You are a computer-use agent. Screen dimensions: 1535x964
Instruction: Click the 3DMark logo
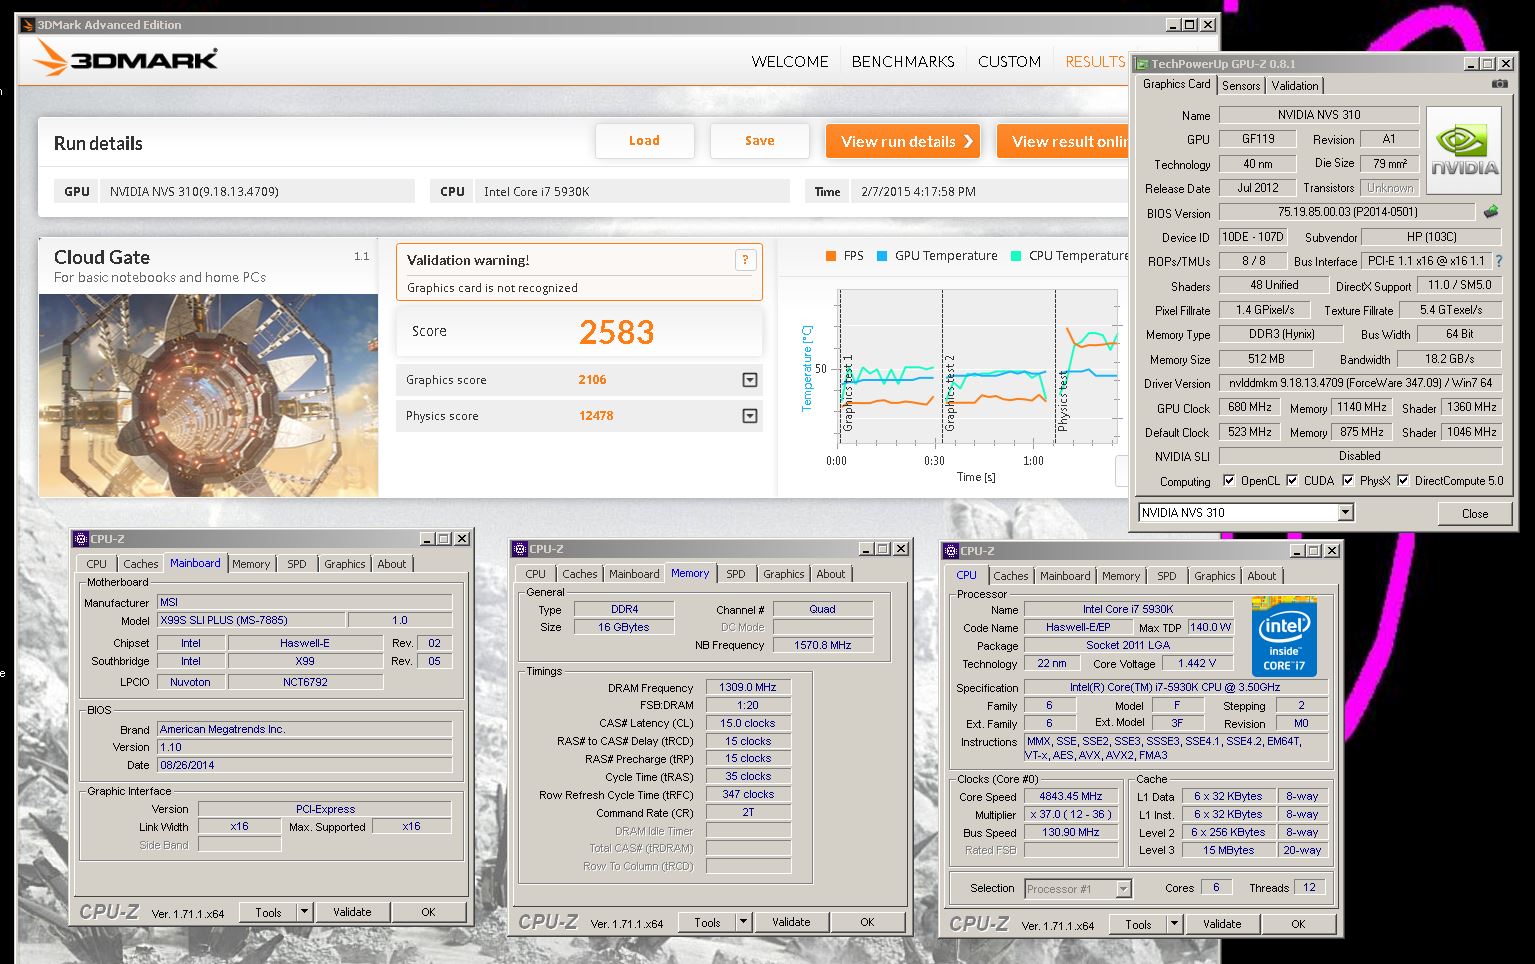126,60
